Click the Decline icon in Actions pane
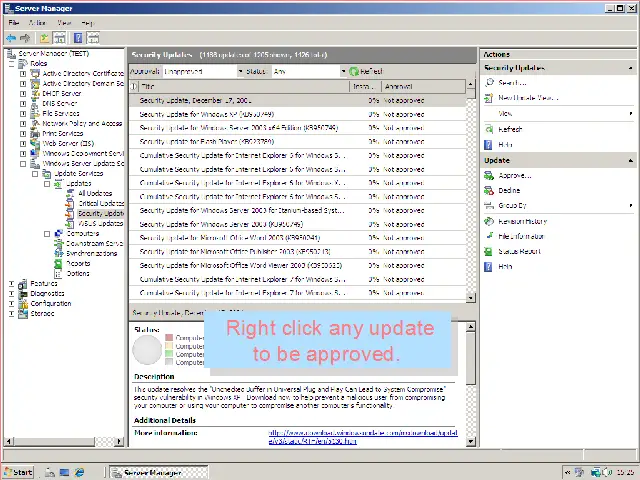Screen dimensions: 640x480 489,190
